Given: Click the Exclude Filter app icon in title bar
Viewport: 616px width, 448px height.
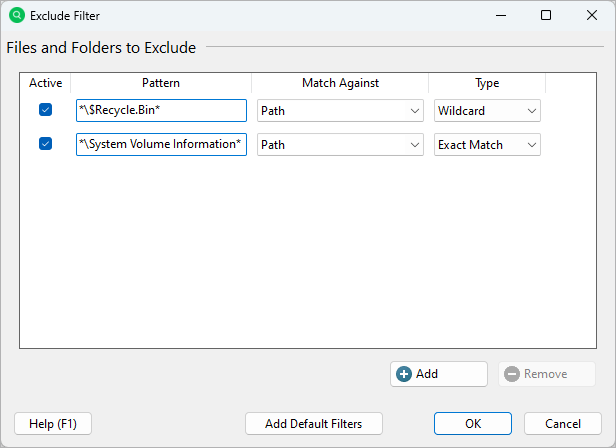Looking at the screenshot, I should (x=16, y=16).
